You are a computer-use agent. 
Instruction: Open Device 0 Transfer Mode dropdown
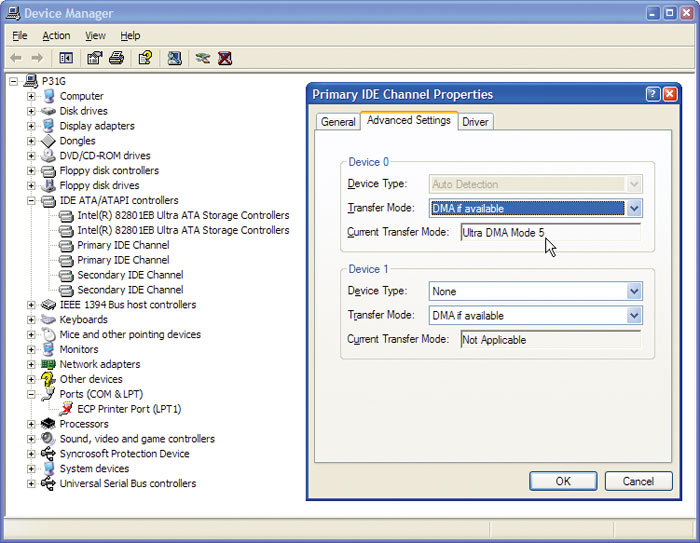click(x=633, y=208)
